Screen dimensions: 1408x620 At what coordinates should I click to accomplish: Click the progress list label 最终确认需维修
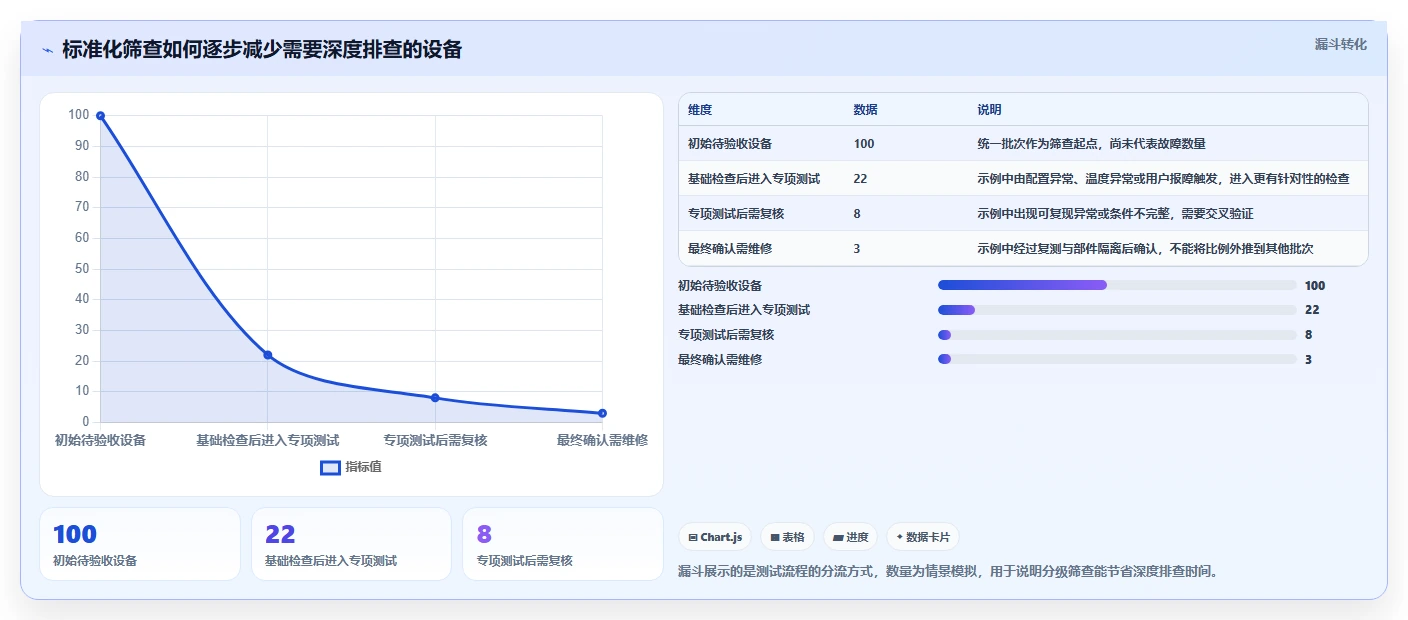[720, 359]
